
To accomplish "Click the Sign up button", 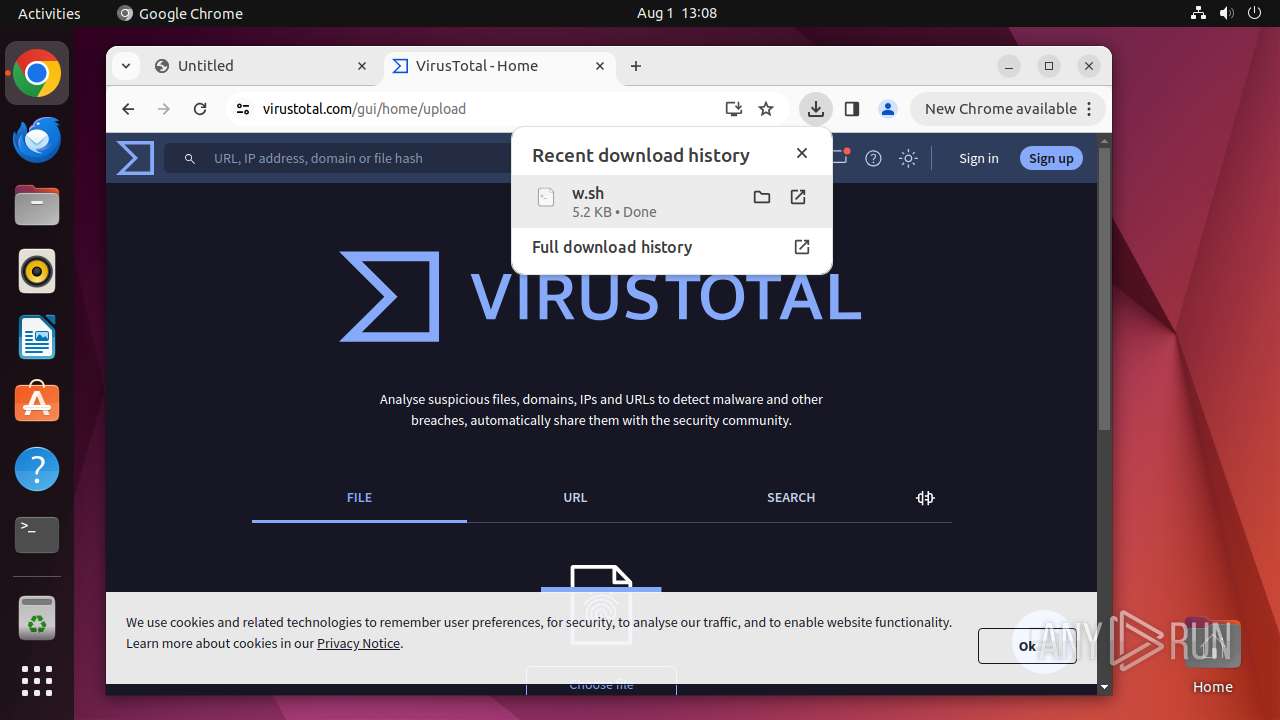I will [1051, 158].
